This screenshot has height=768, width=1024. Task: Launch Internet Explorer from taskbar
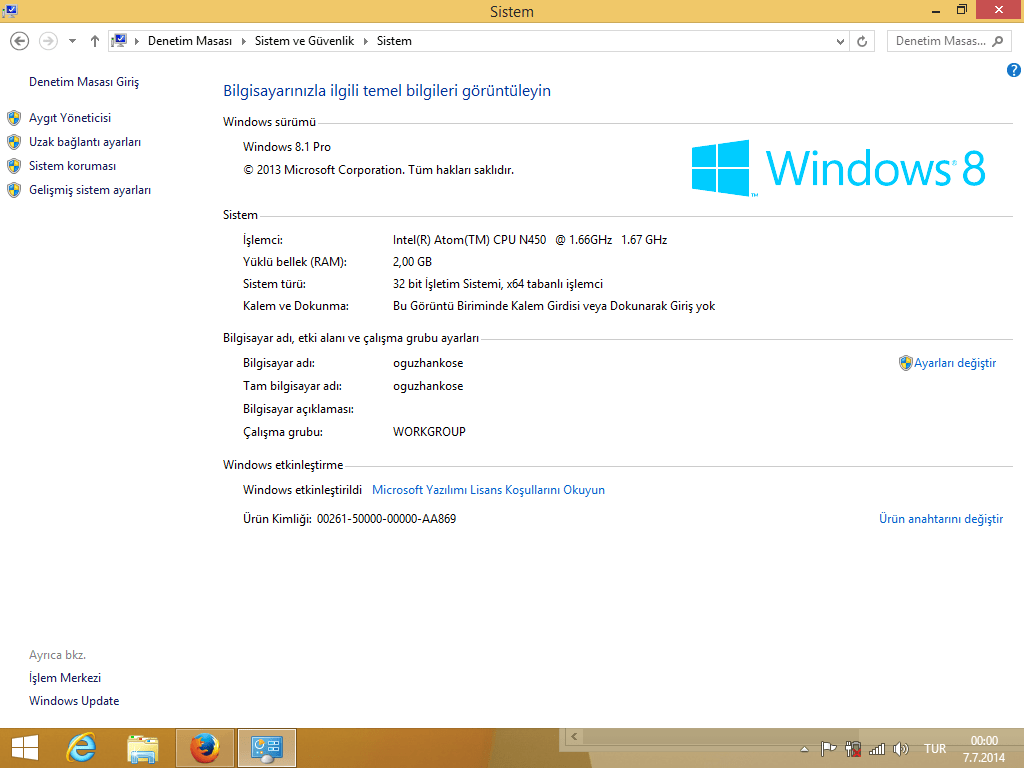pyautogui.click(x=82, y=748)
